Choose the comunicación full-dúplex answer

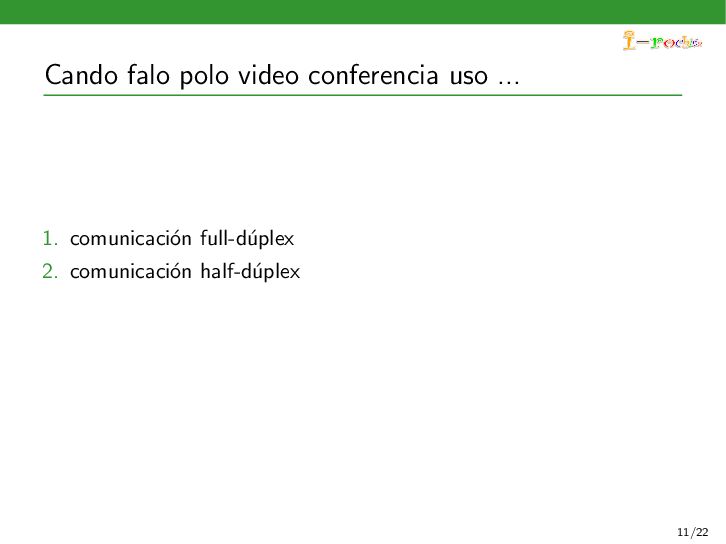(182, 238)
